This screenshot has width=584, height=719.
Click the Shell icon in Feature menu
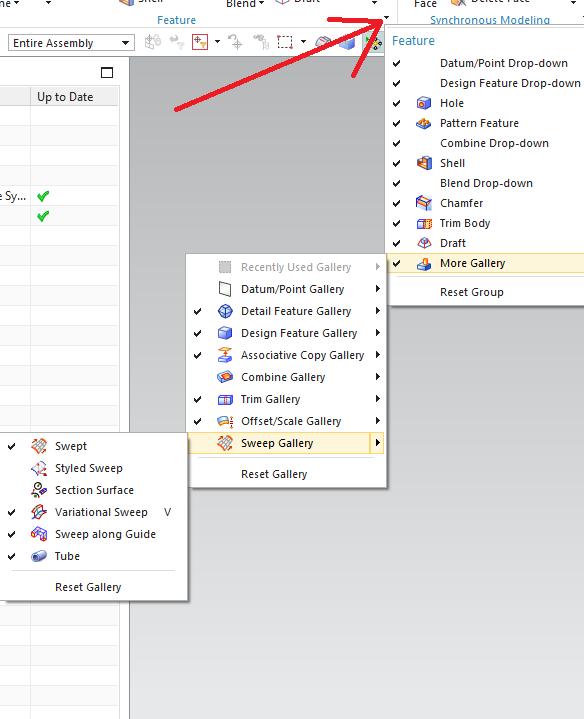coord(424,163)
